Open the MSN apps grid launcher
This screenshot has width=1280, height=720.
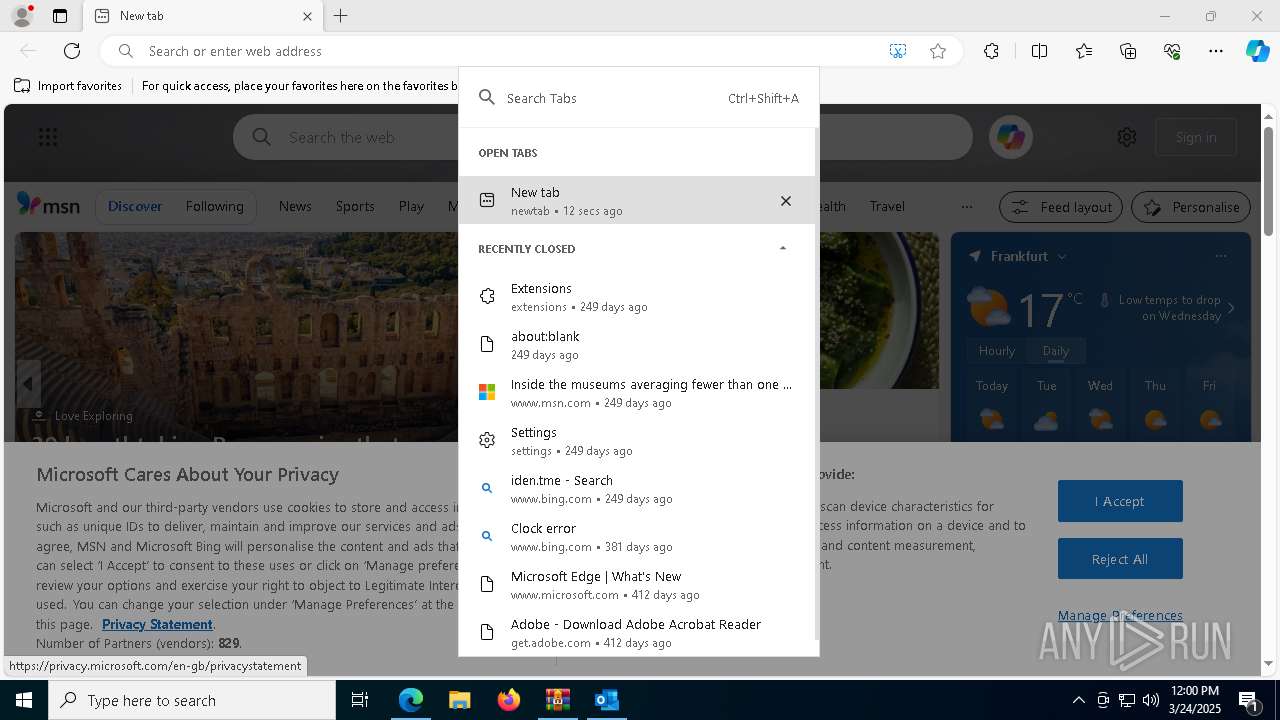coord(47,137)
